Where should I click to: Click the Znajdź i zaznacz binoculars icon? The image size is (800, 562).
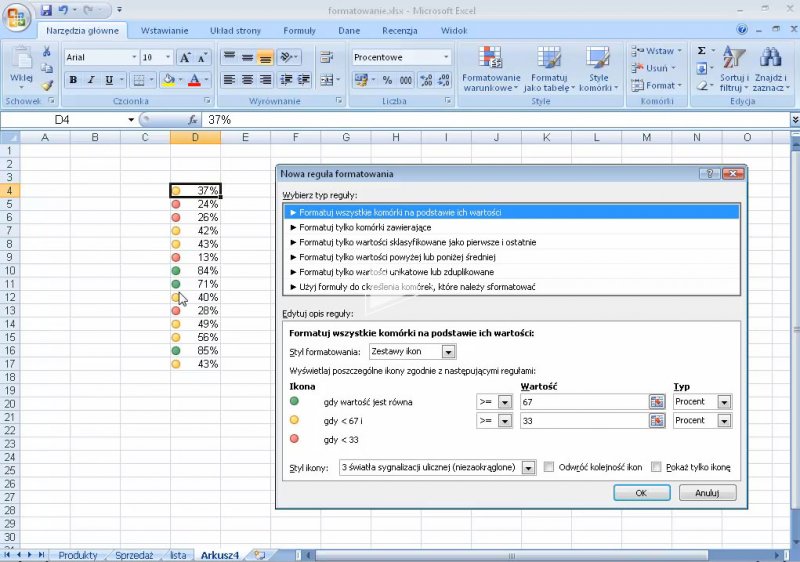click(x=769, y=68)
